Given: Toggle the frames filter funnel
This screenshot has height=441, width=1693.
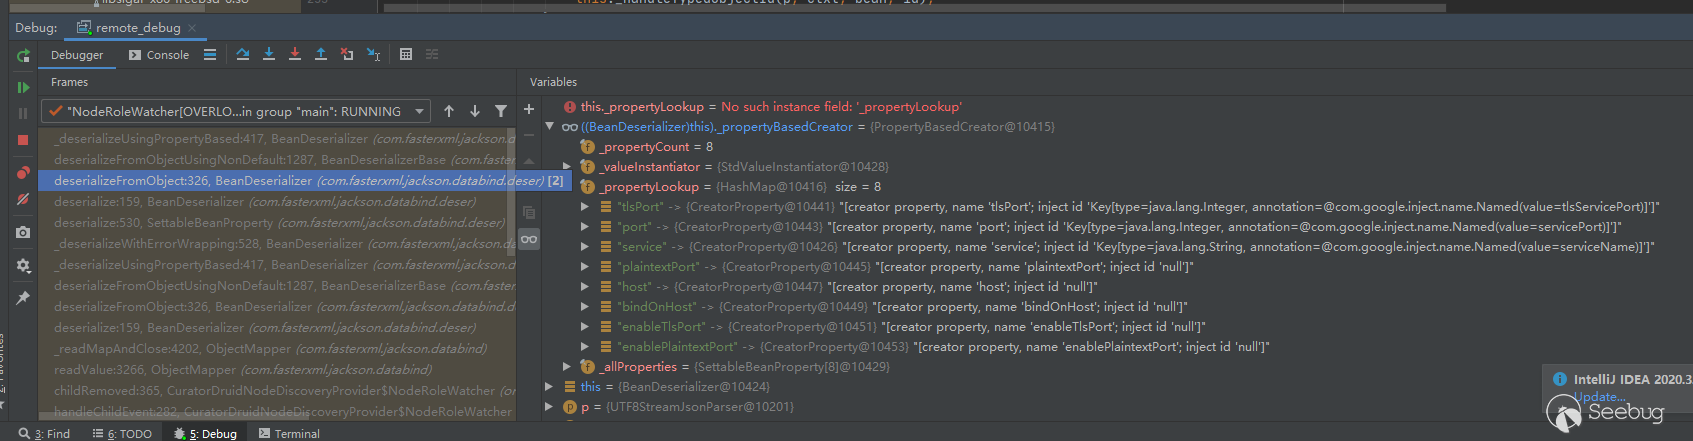Looking at the screenshot, I should (x=501, y=111).
